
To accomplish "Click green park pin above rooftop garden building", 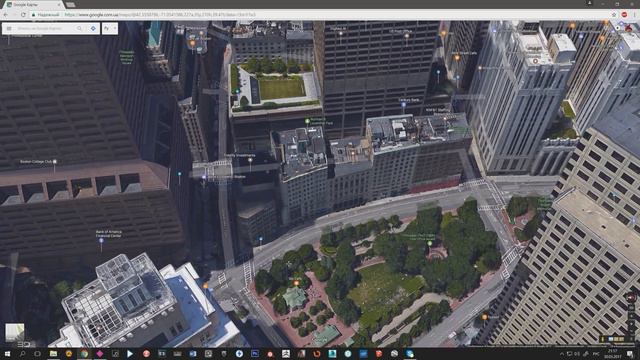I will (307, 121).
